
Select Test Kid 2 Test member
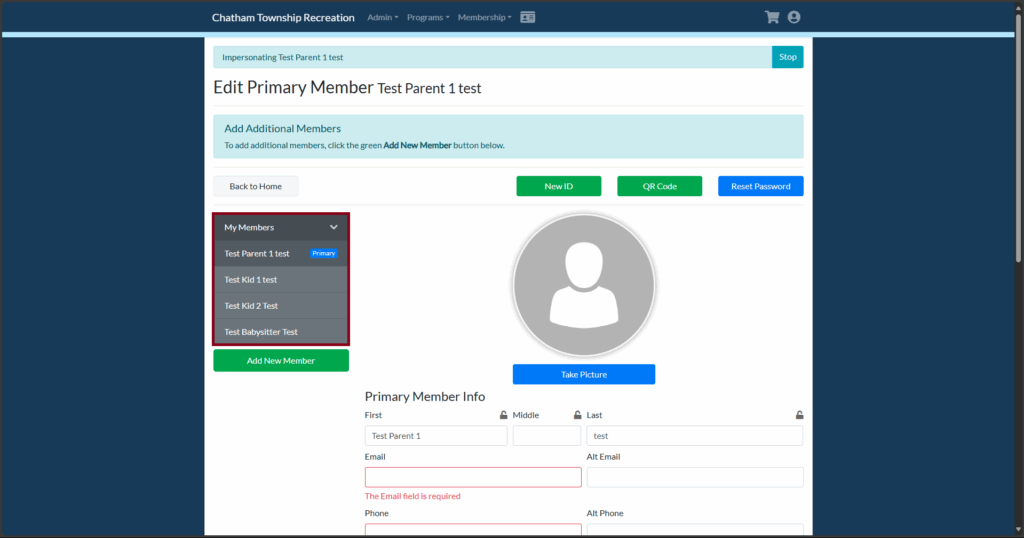[281, 306]
